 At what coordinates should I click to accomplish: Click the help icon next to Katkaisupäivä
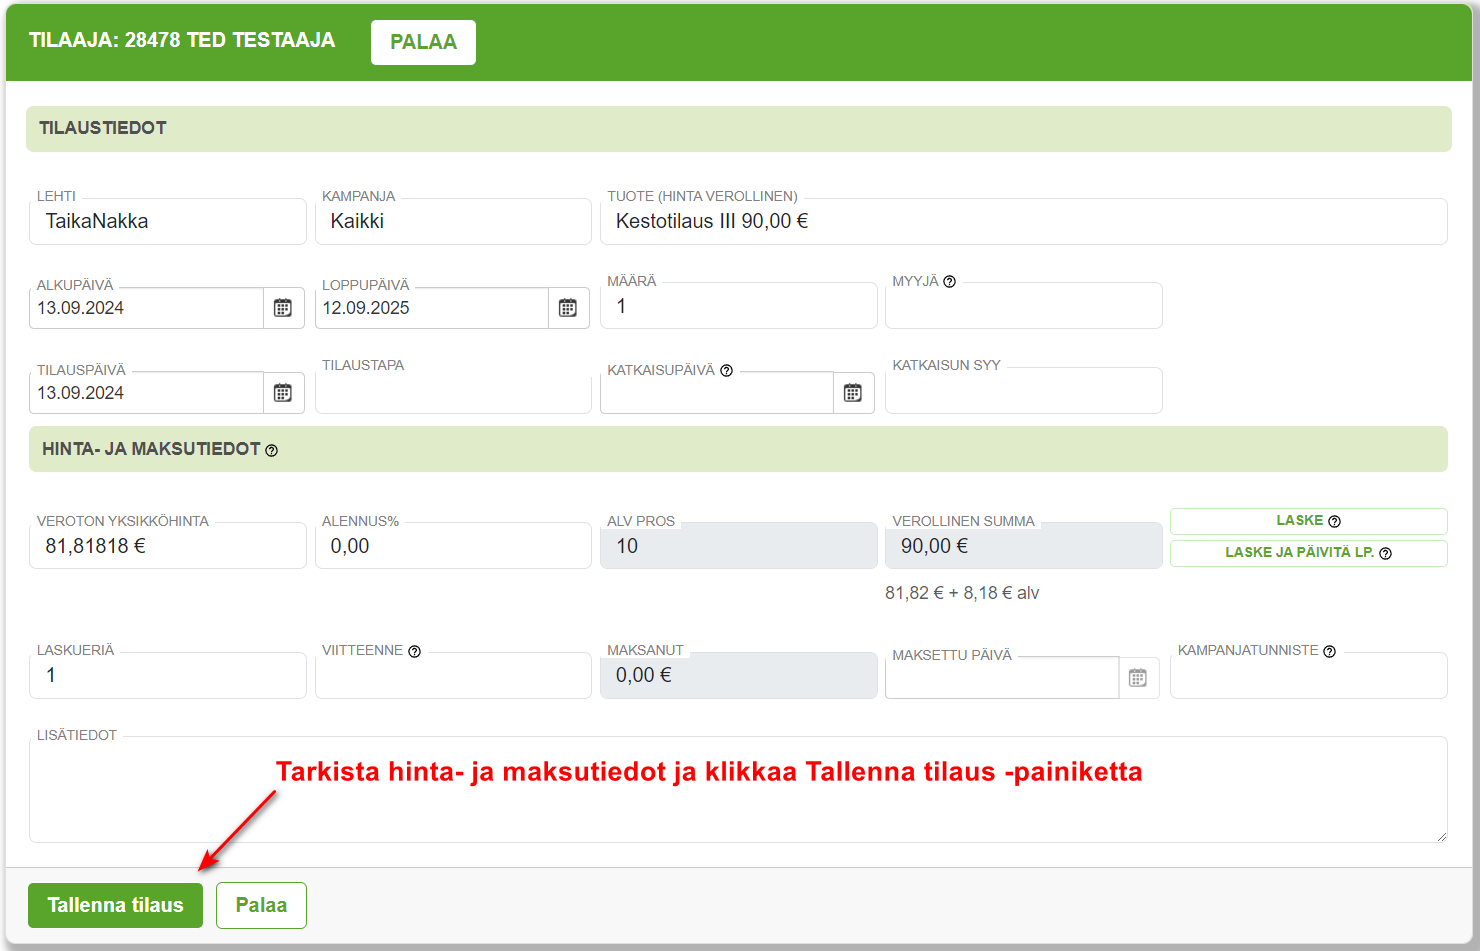(727, 371)
